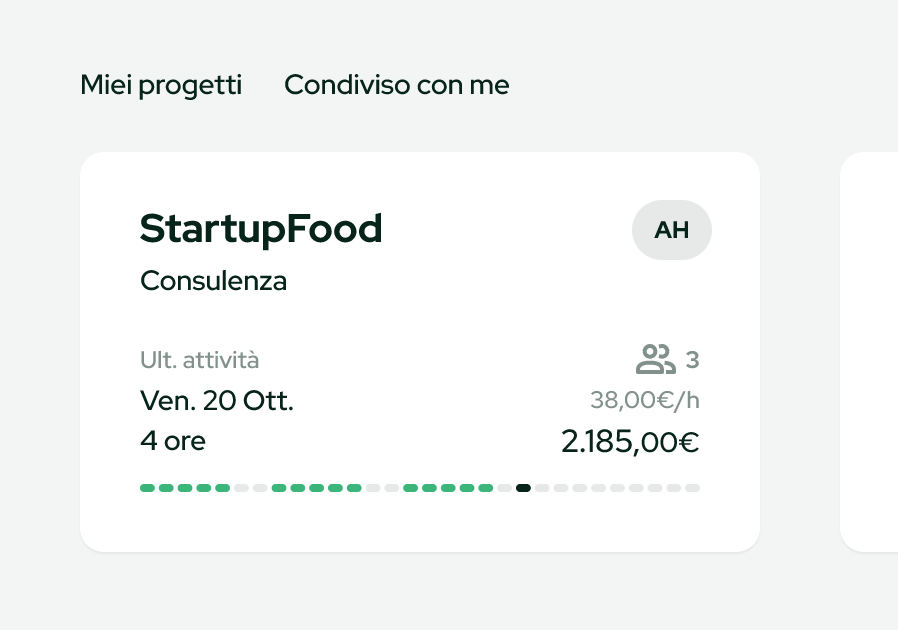Screen dimensions: 898x630
Task: Click the last gray segment of progress bar
Action: click(692, 488)
